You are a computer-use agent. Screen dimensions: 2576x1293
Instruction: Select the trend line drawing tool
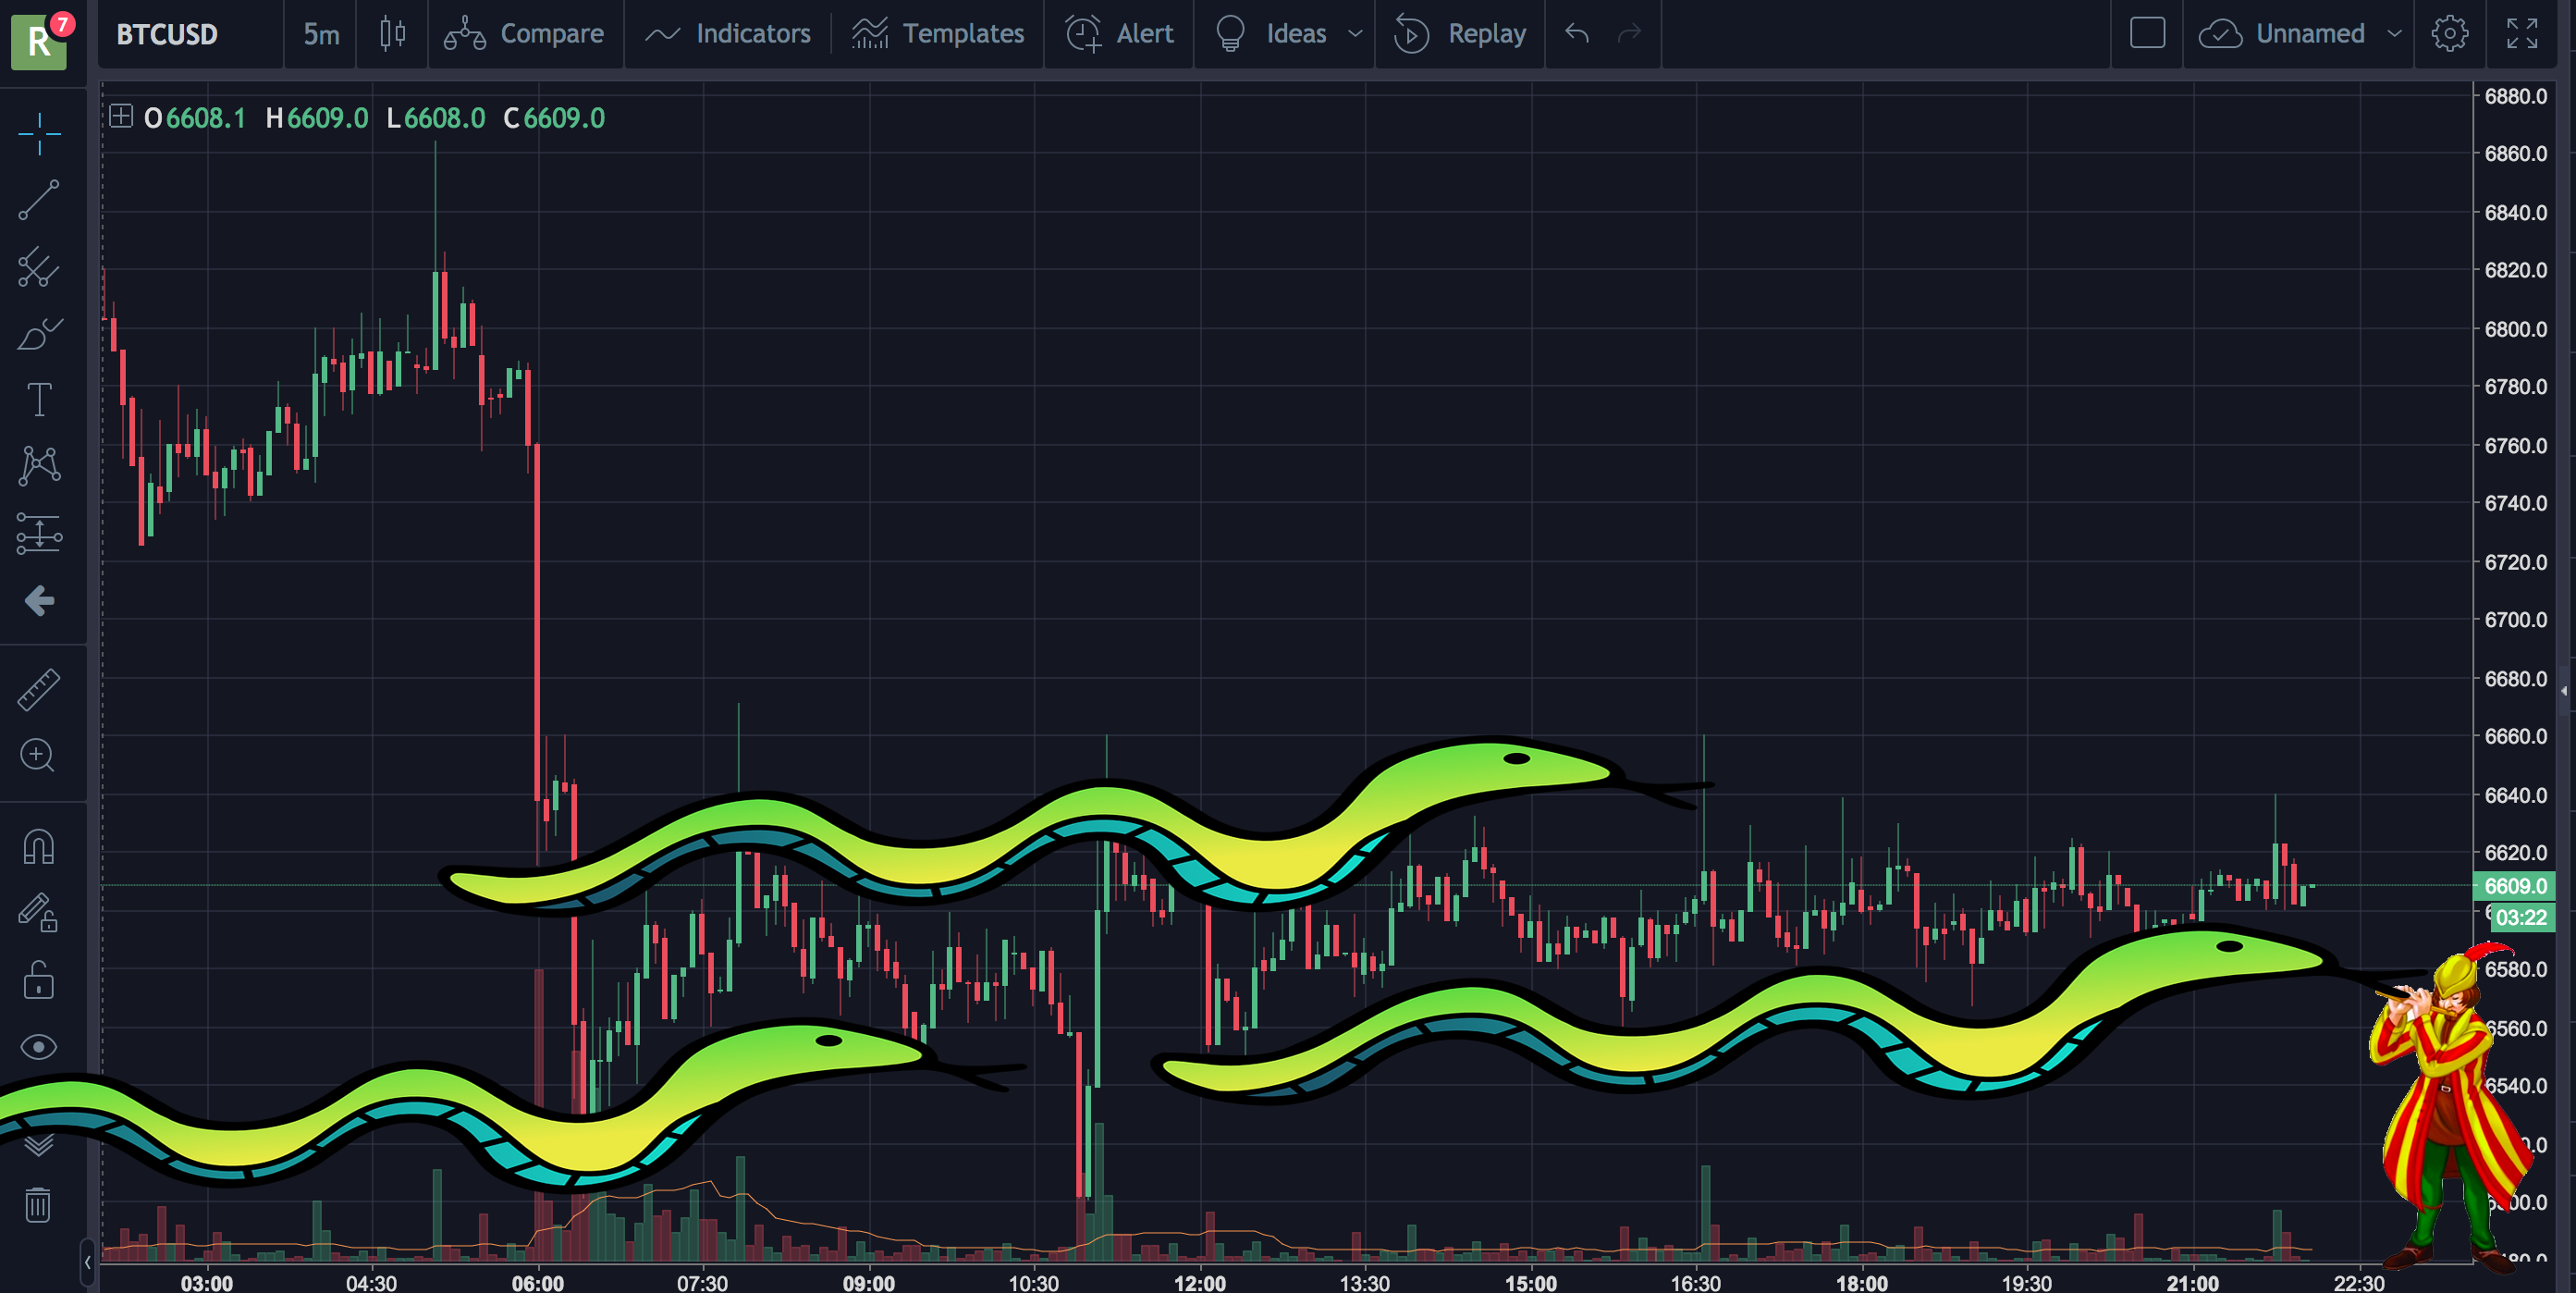(x=39, y=200)
